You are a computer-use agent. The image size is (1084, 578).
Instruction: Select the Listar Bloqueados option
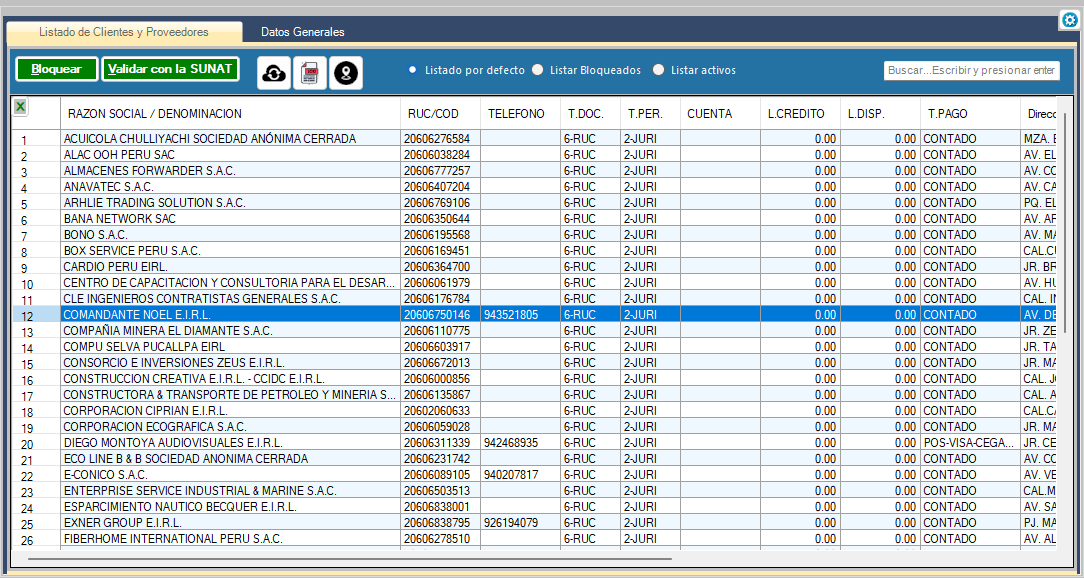point(587,70)
